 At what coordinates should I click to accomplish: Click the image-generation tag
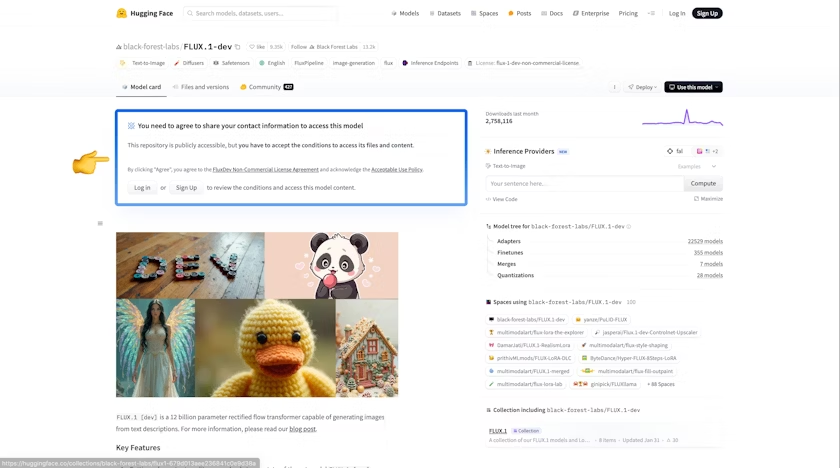coord(354,63)
